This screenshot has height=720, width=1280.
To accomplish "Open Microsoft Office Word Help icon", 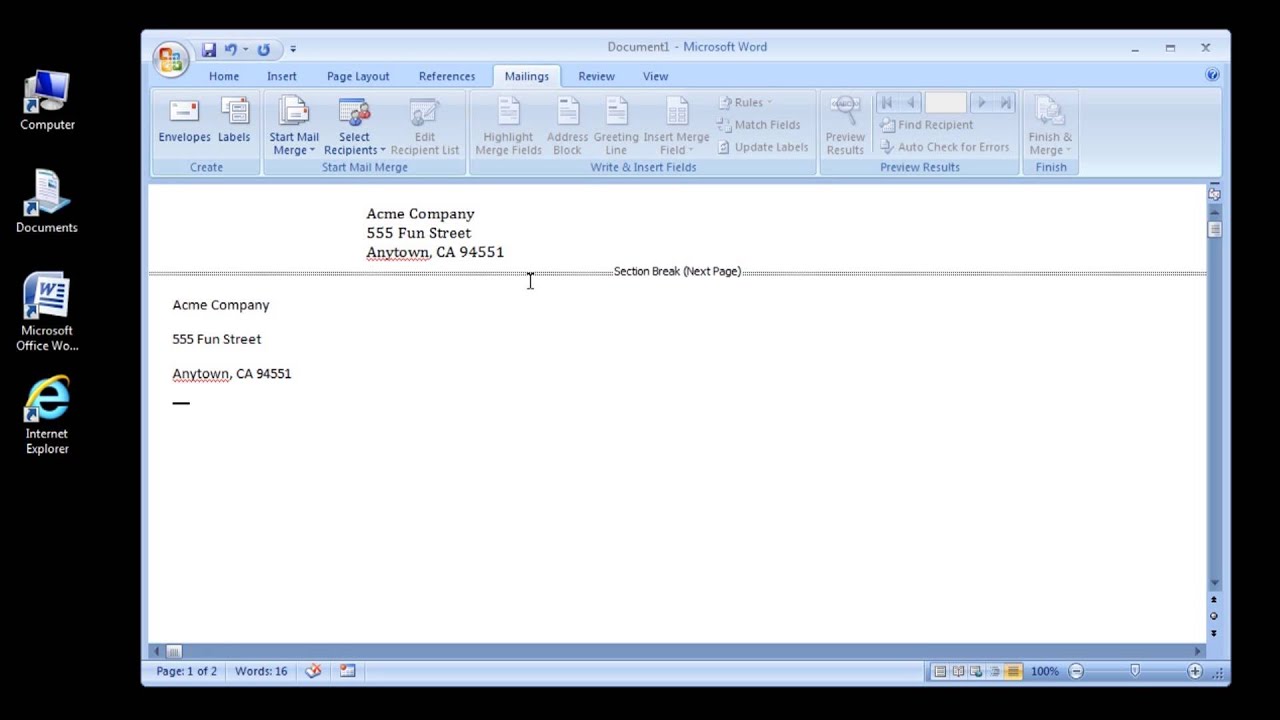I will pos(1212,75).
